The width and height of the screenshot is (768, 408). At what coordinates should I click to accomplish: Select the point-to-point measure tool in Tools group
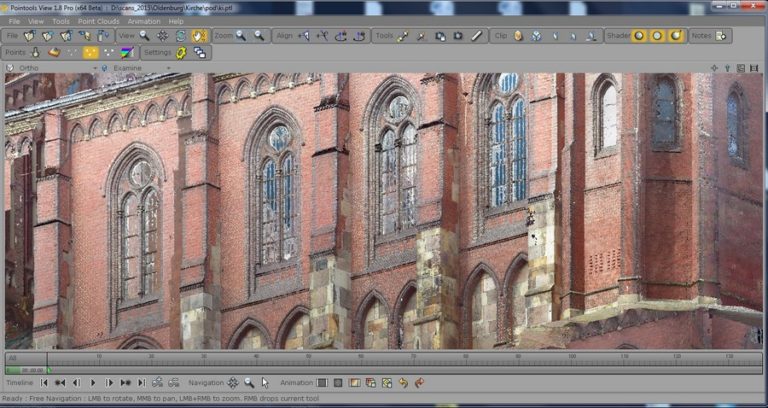click(403, 36)
